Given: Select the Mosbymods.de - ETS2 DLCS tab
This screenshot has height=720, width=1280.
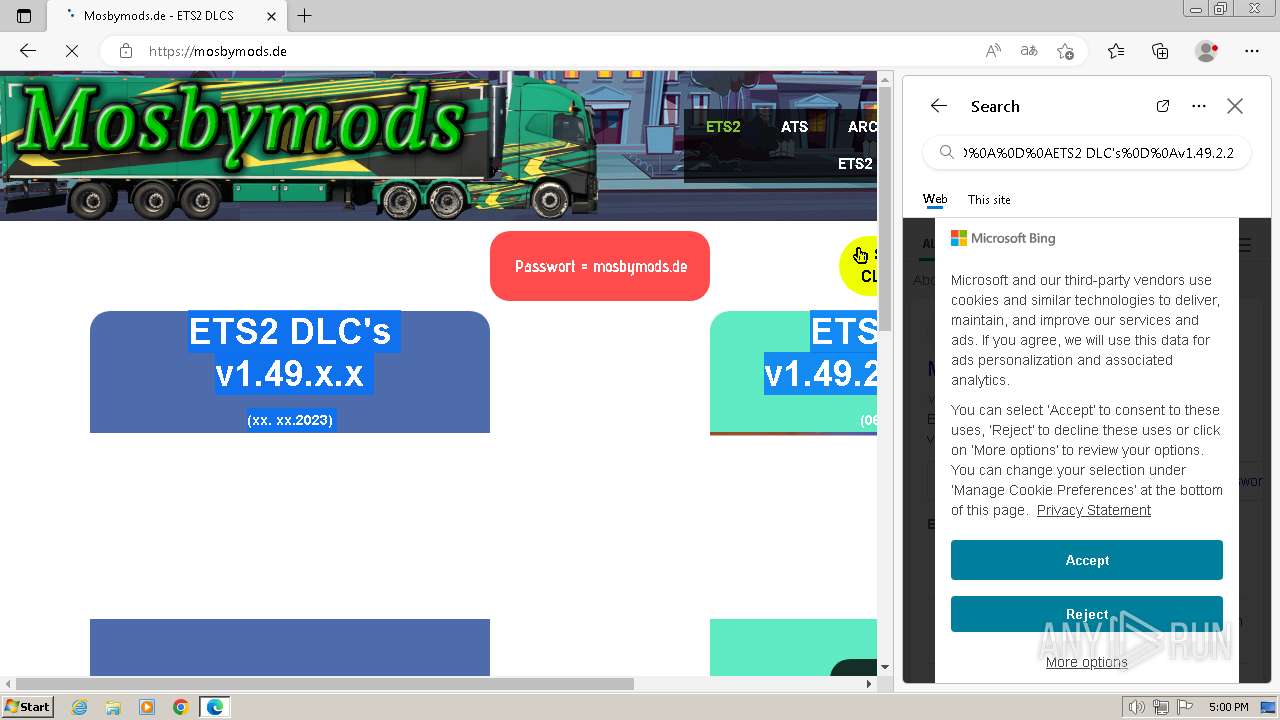Looking at the screenshot, I should coord(165,16).
